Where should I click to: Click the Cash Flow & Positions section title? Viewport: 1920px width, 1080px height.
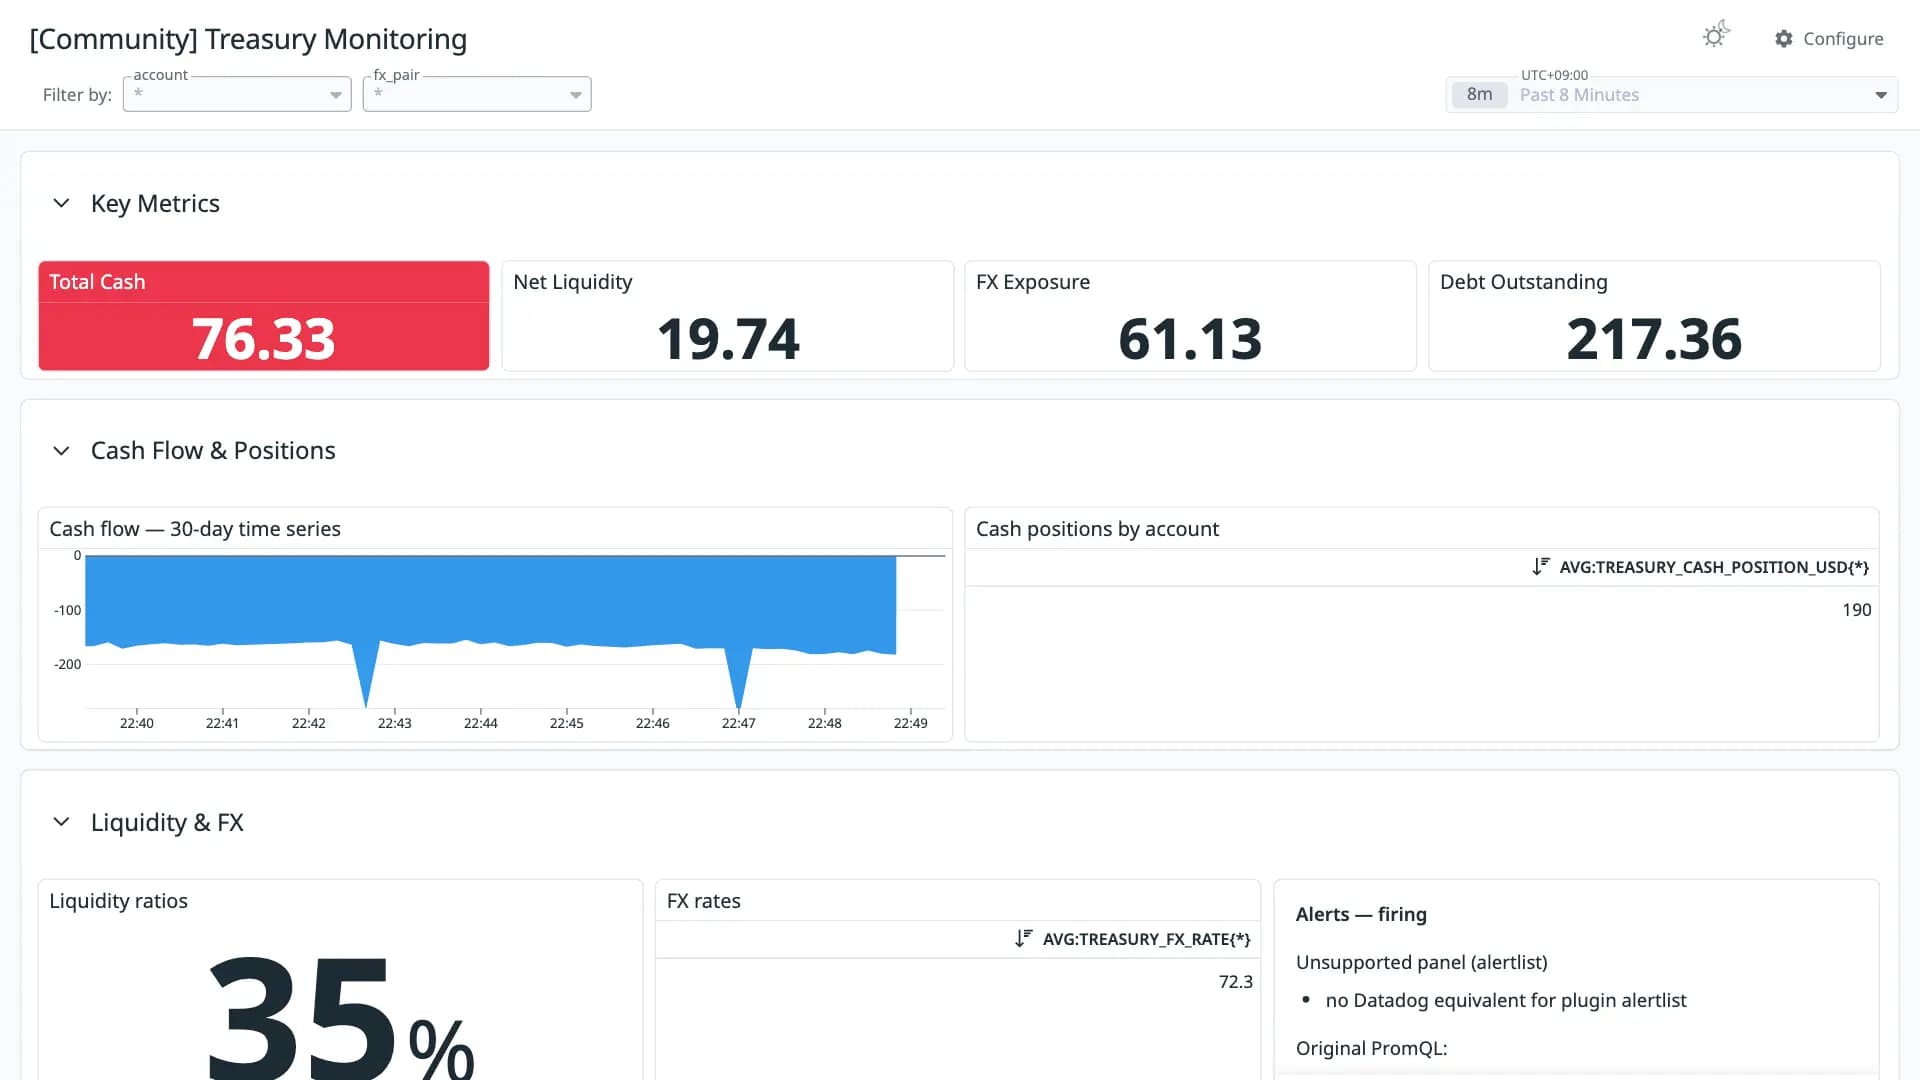213,451
